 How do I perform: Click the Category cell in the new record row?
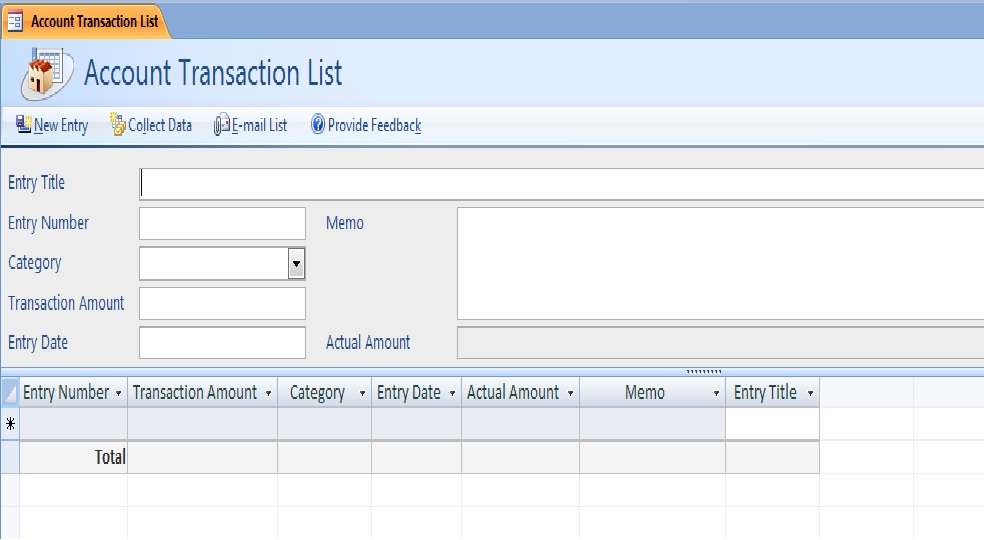point(324,424)
